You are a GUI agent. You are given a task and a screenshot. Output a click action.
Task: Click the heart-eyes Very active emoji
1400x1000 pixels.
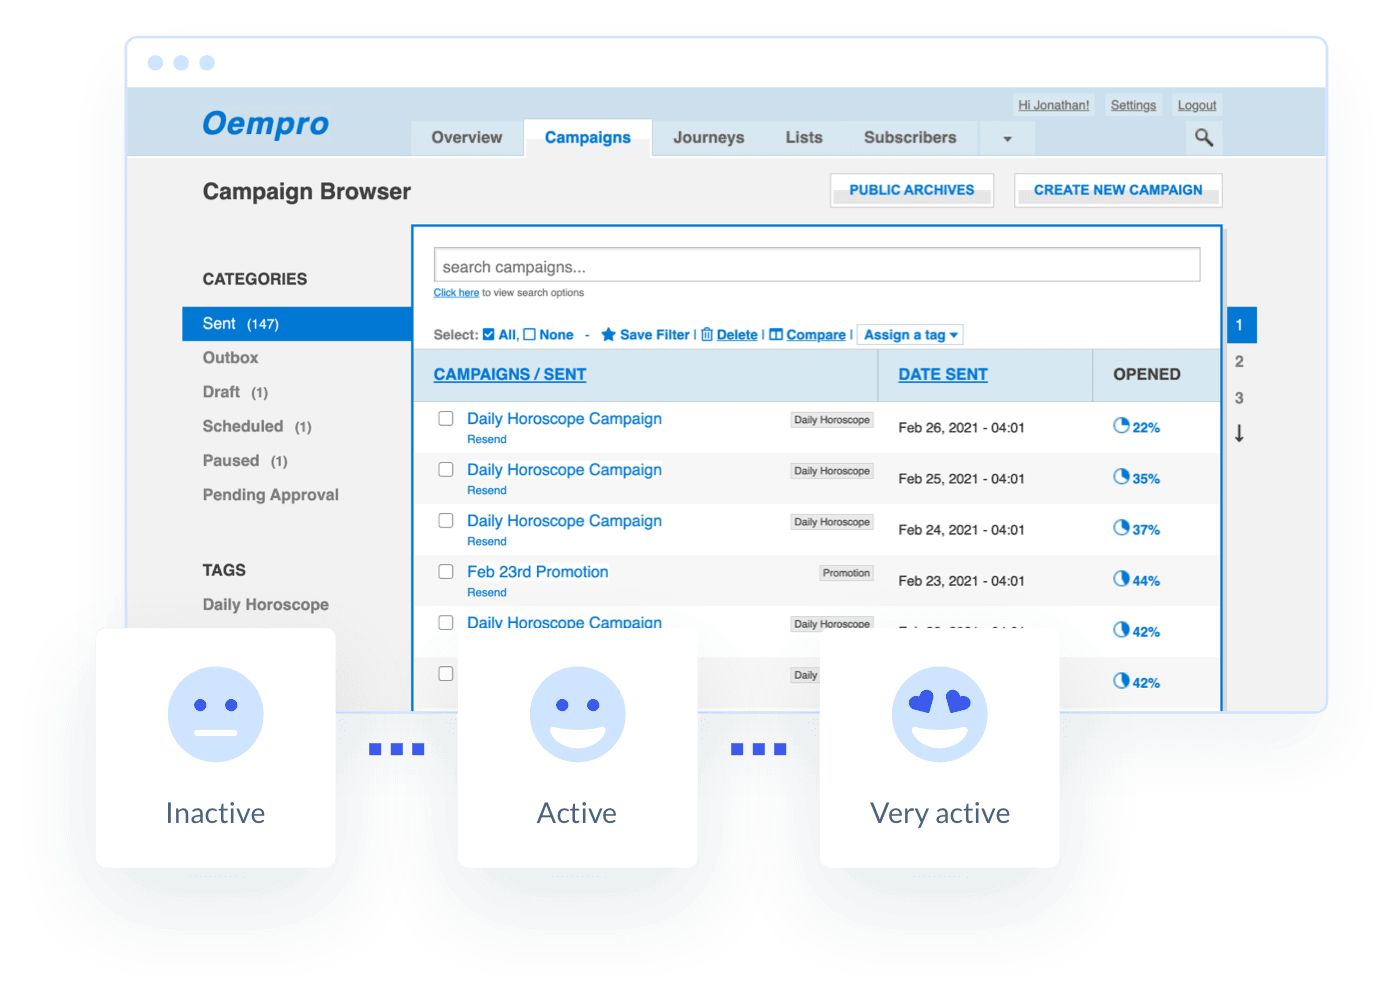[x=939, y=714]
